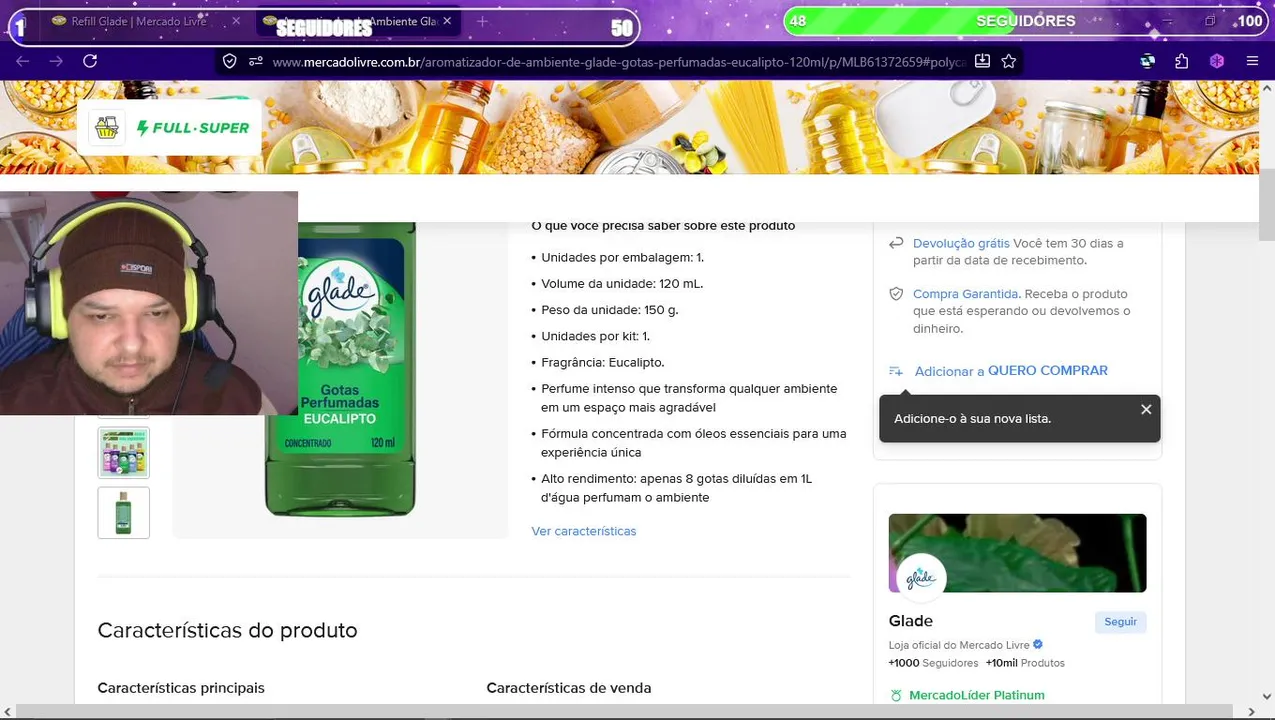Click the verified official store checkmark
Viewport: 1275px width, 720px height.
point(1038,645)
